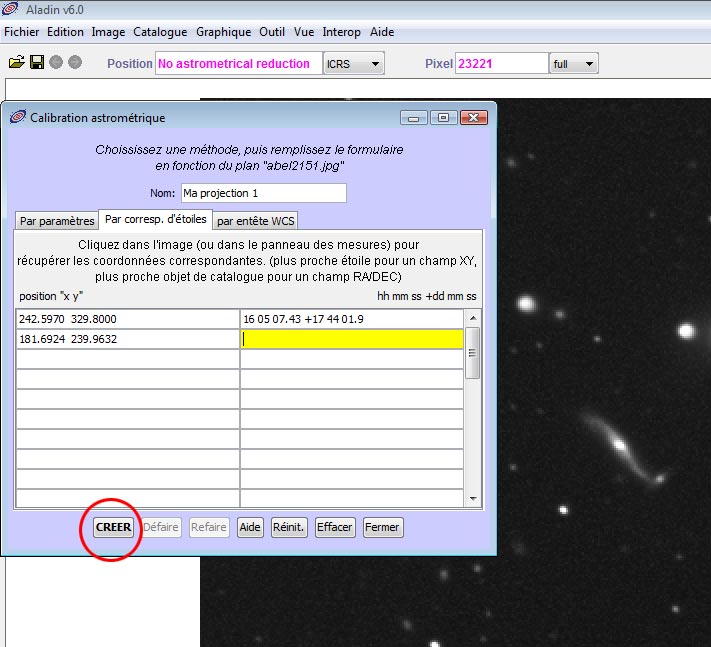The image size is (711, 647).
Task: Minimize the Calibration astrométrique dialog
Action: tap(414, 118)
